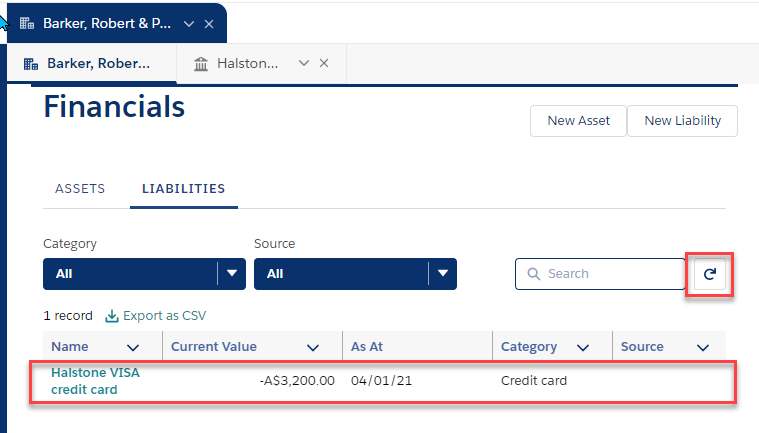
Task: Expand the chevron on the top Barker tab
Action: 189,24
